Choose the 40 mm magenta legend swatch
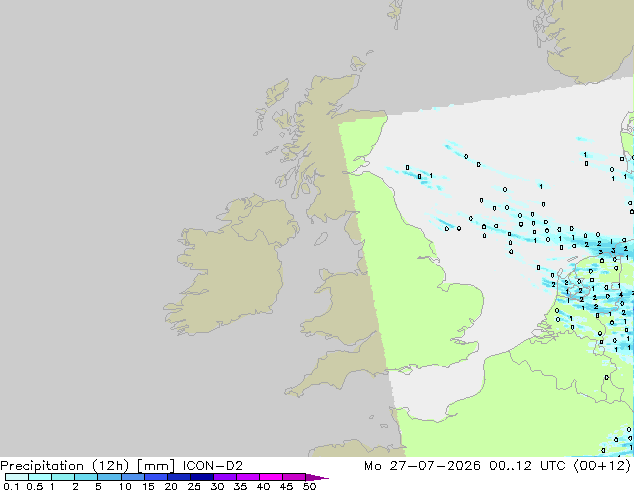The height and width of the screenshot is (490, 634). [271, 477]
